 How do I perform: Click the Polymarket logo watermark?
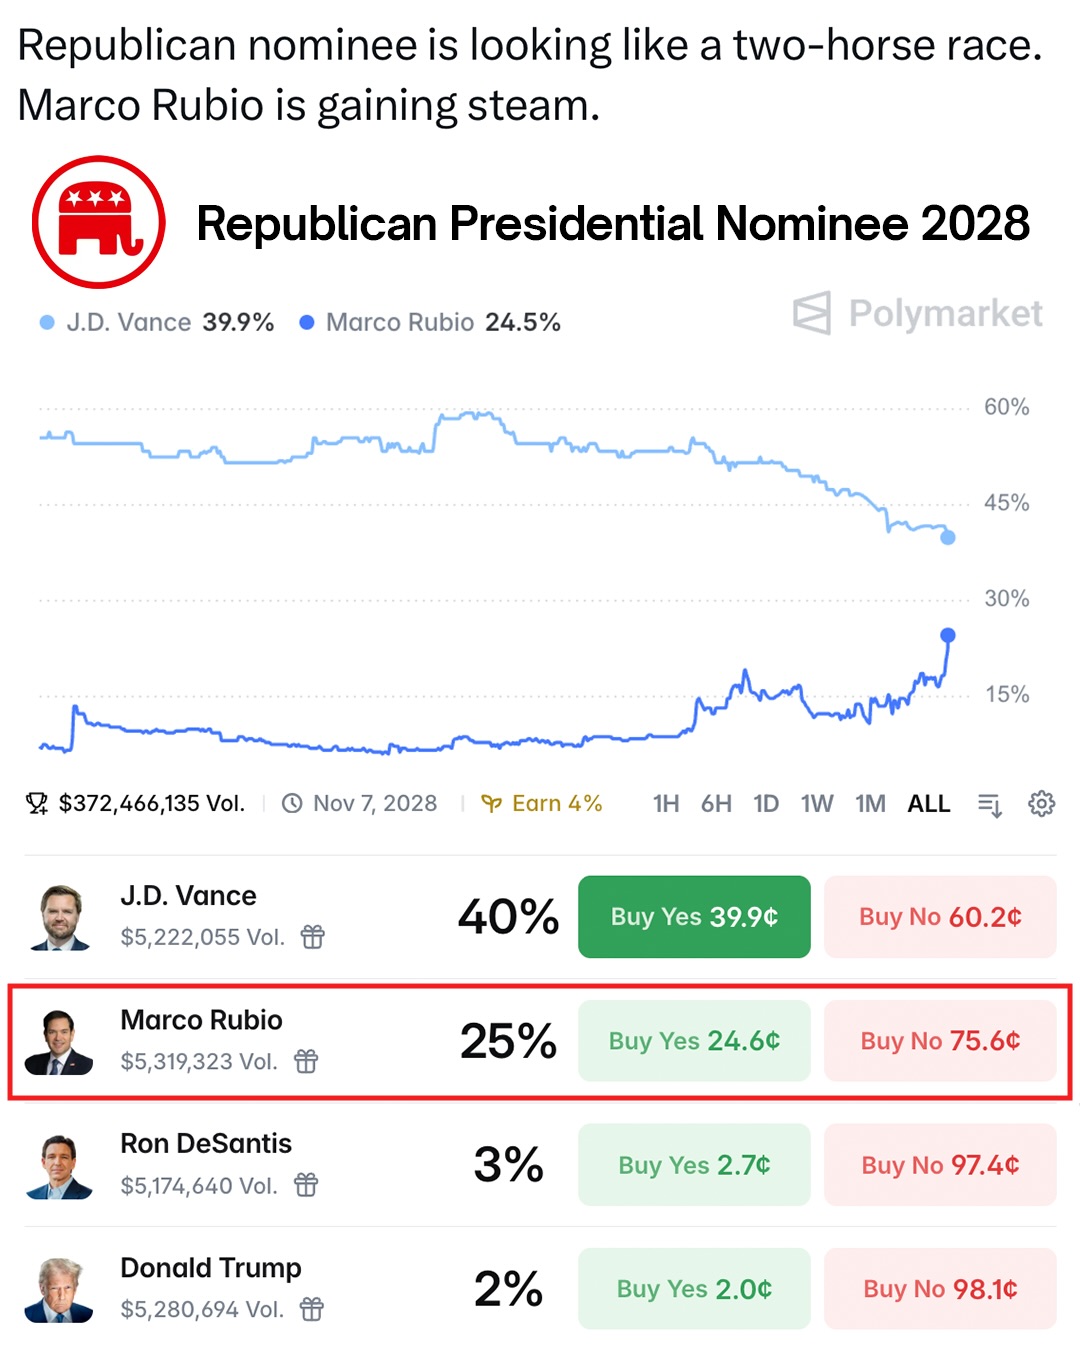[917, 313]
